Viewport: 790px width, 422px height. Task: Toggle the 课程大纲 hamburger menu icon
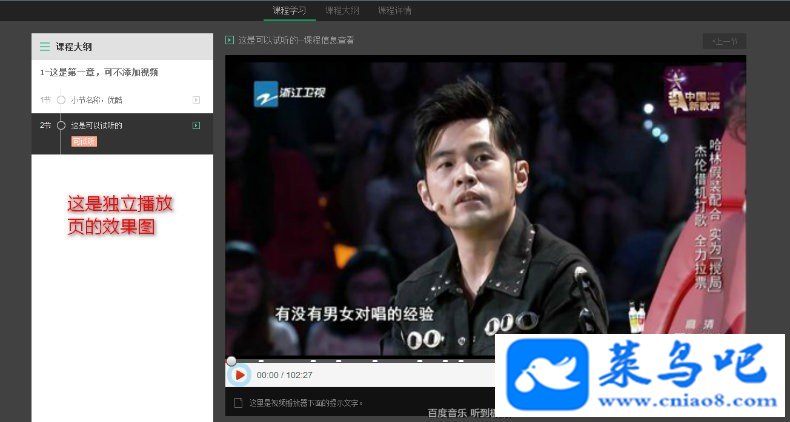(45, 47)
